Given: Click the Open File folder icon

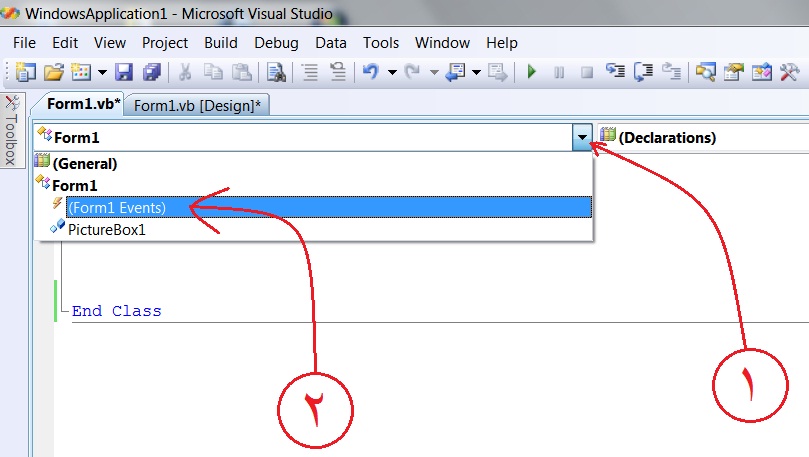Looking at the screenshot, I should (x=53, y=72).
